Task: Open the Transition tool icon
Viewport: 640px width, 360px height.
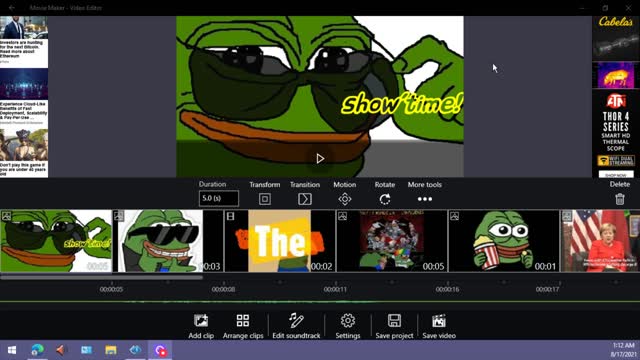Action: [304, 199]
